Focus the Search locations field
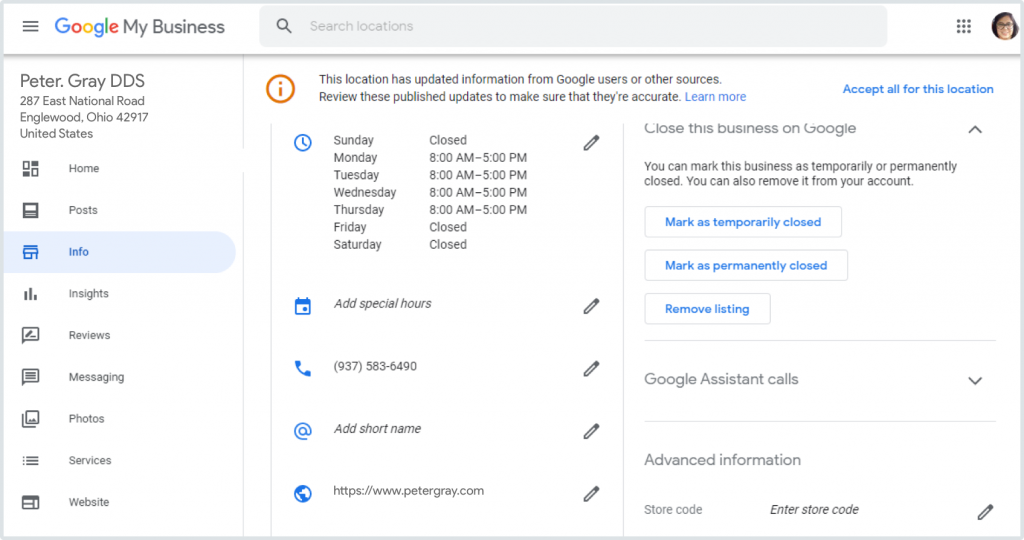The width and height of the screenshot is (1024, 540). [573, 26]
